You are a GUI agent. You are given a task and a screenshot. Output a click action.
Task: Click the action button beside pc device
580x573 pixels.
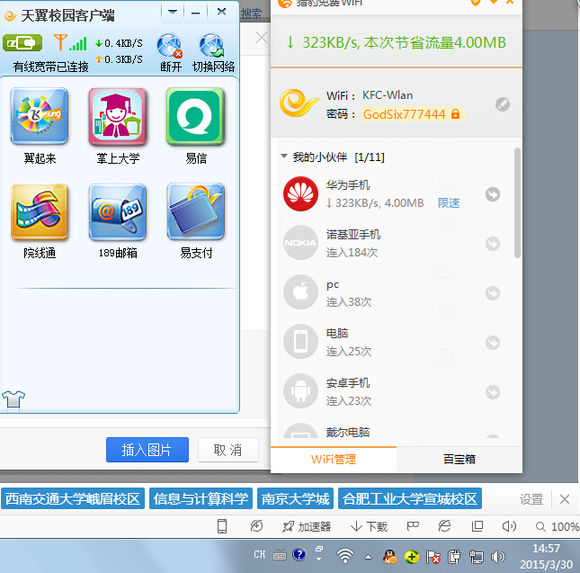click(x=492, y=293)
